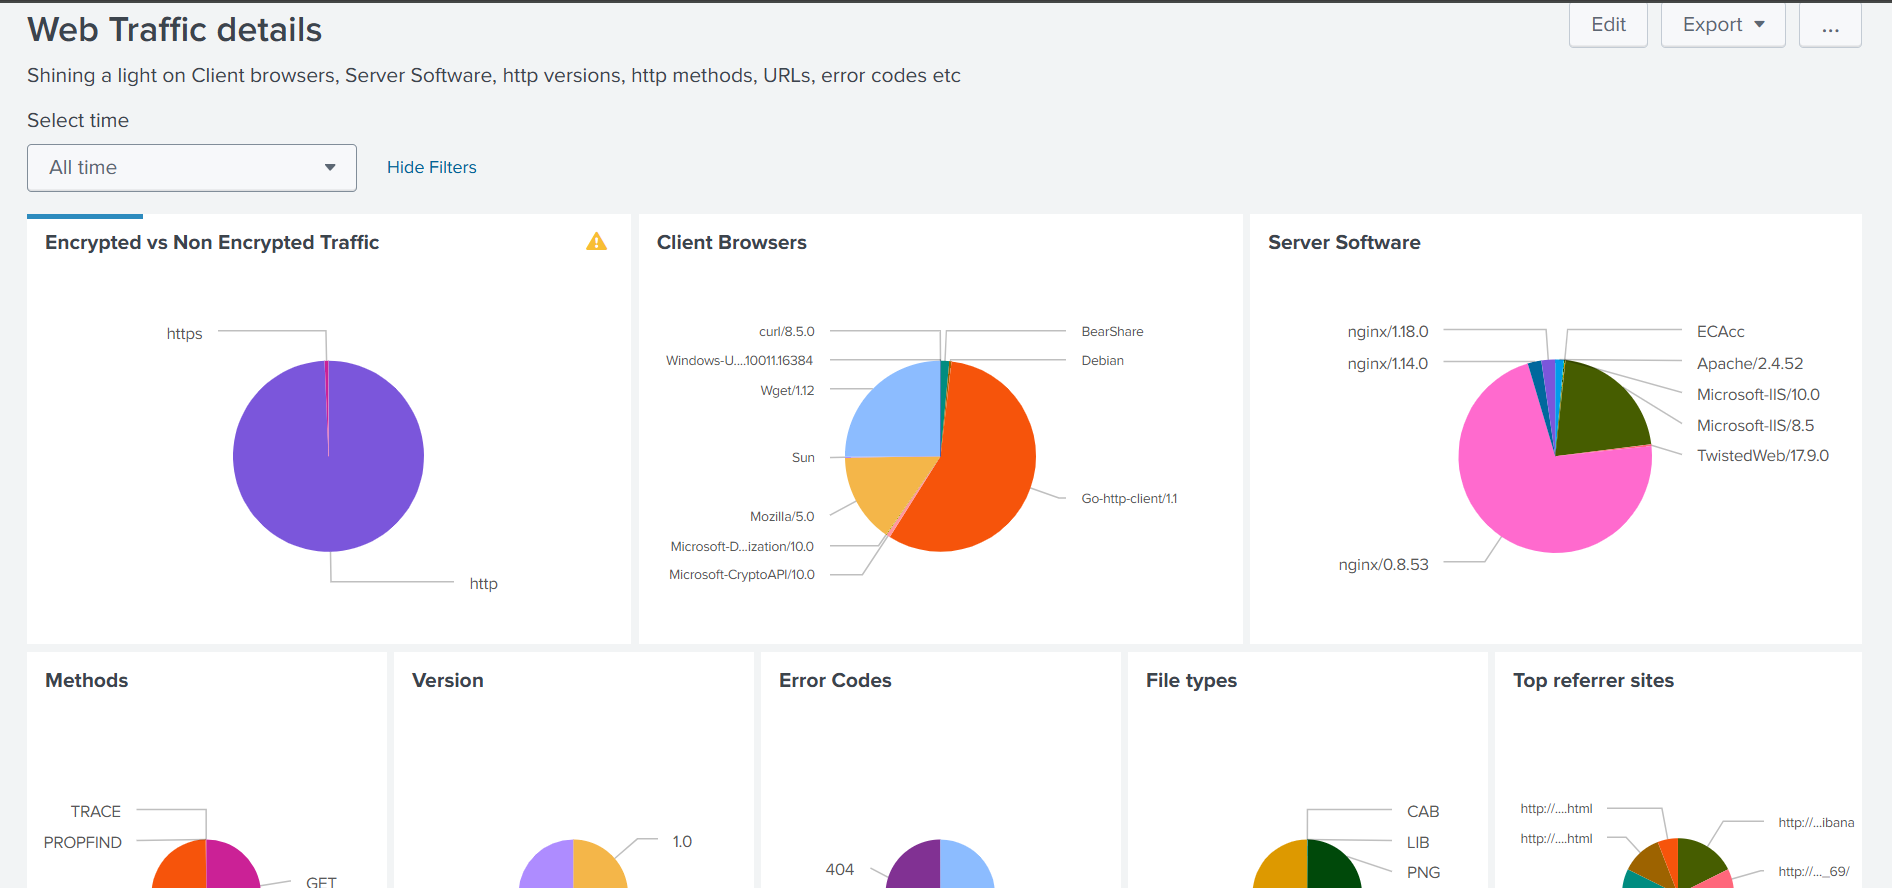Click the BearShare label

tap(1112, 332)
